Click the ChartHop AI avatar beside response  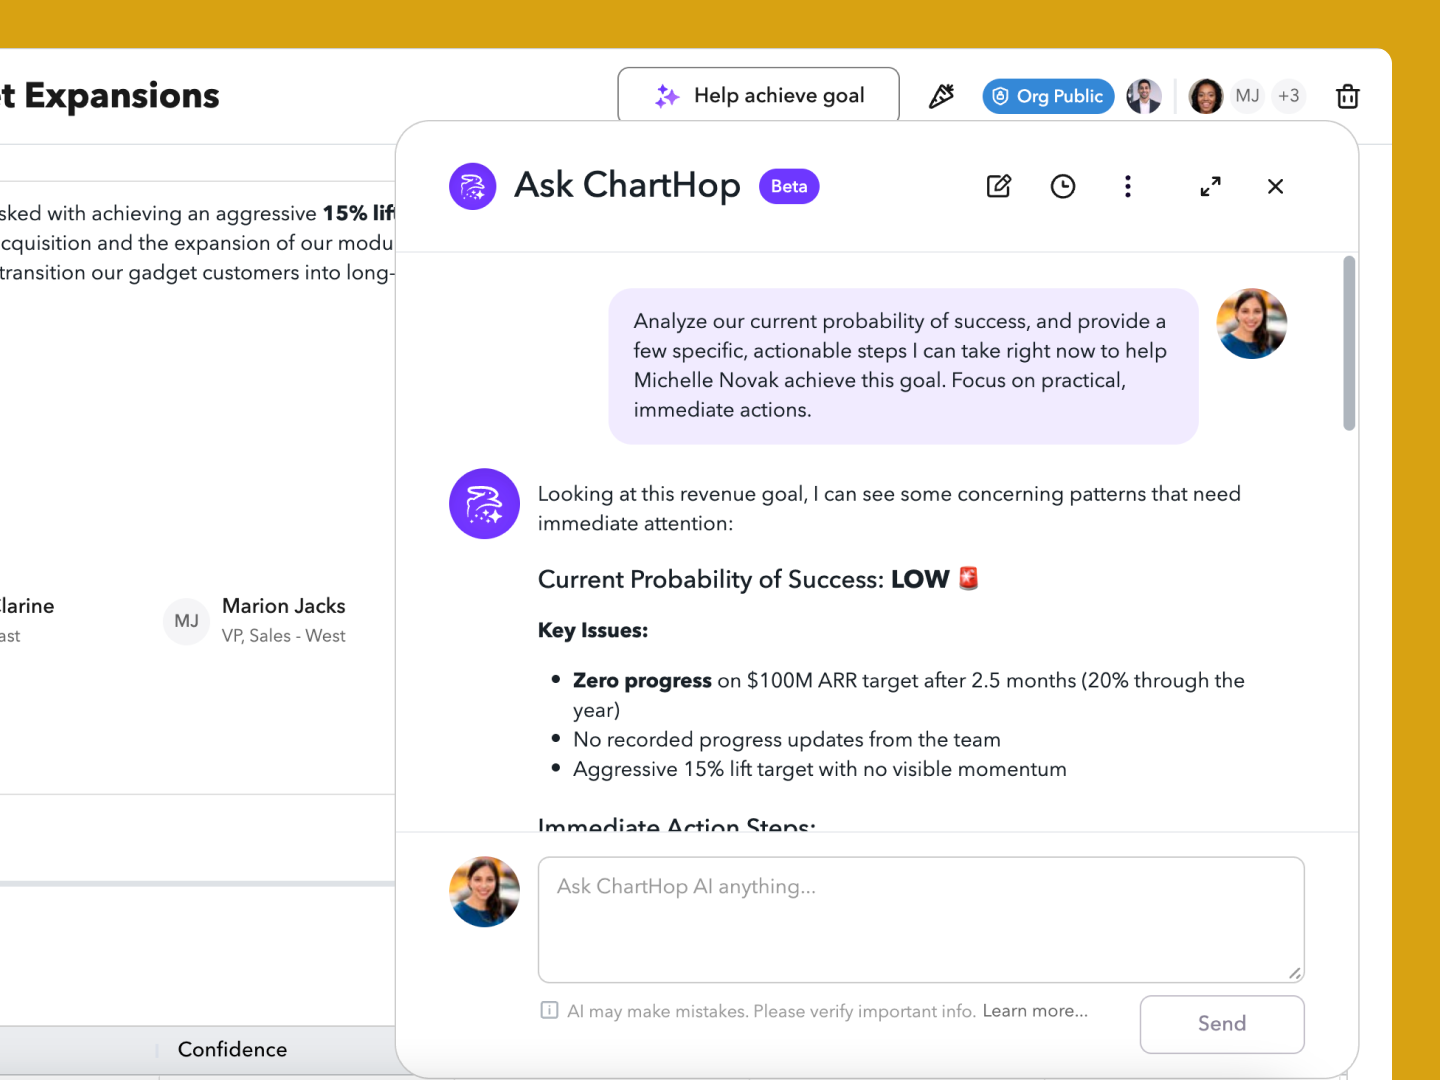pos(484,504)
